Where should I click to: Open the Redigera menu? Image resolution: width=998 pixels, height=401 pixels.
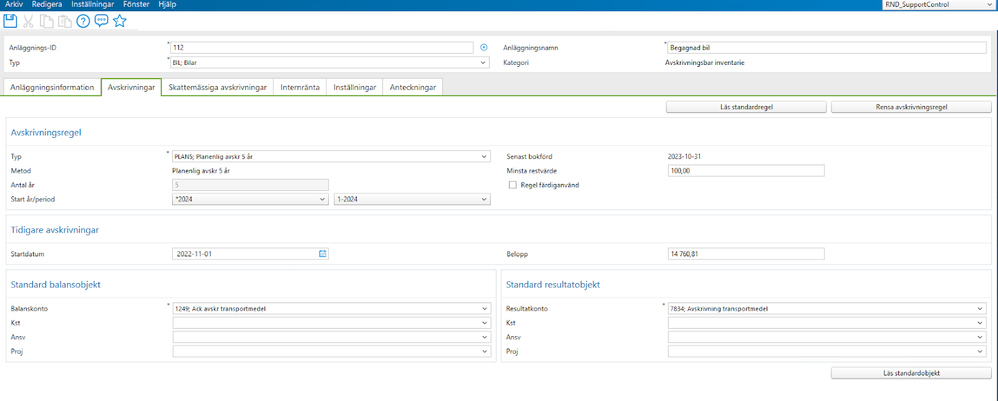click(47, 5)
